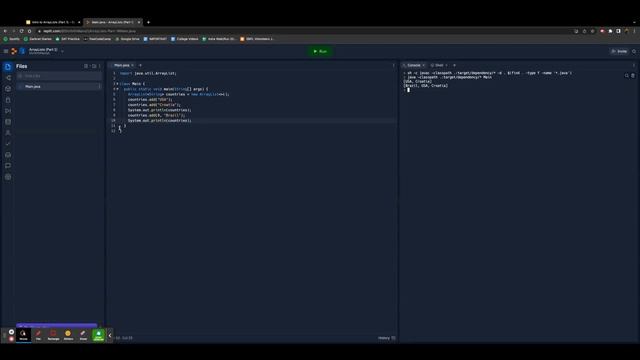
Task: Open the sidebar icon below the checkmark
Action: [x=8, y=155]
